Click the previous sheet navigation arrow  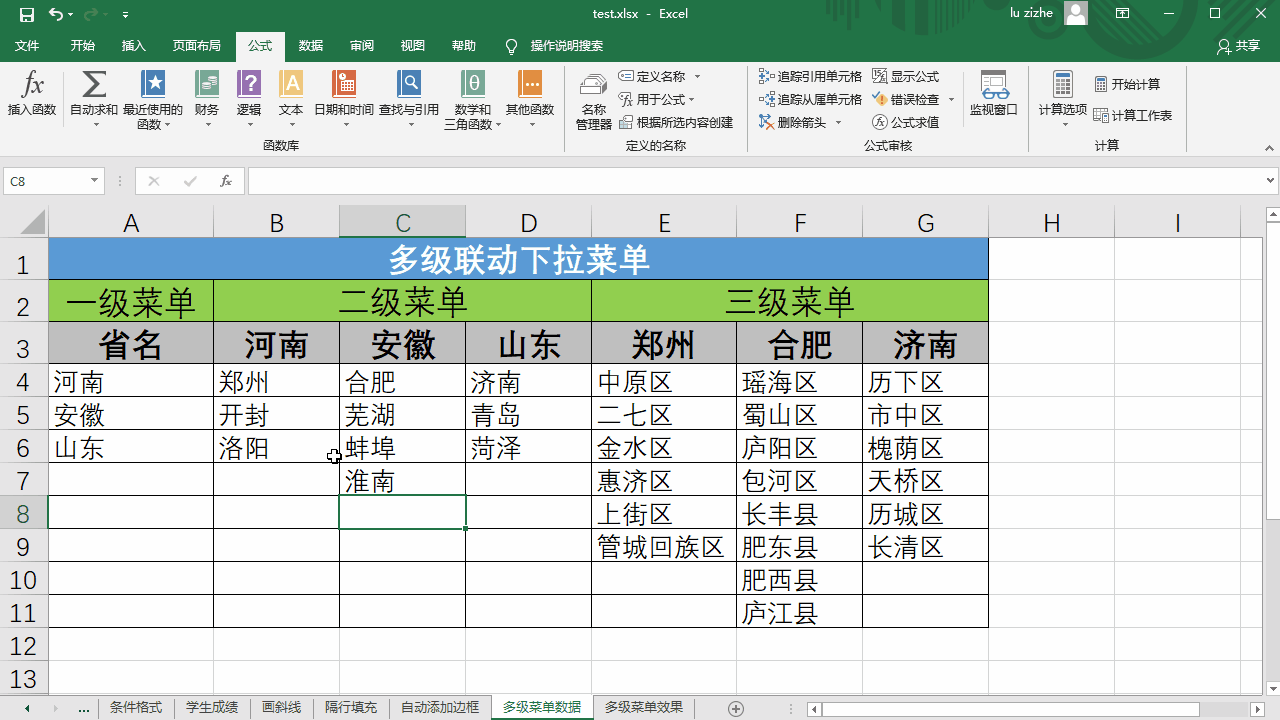(27, 708)
